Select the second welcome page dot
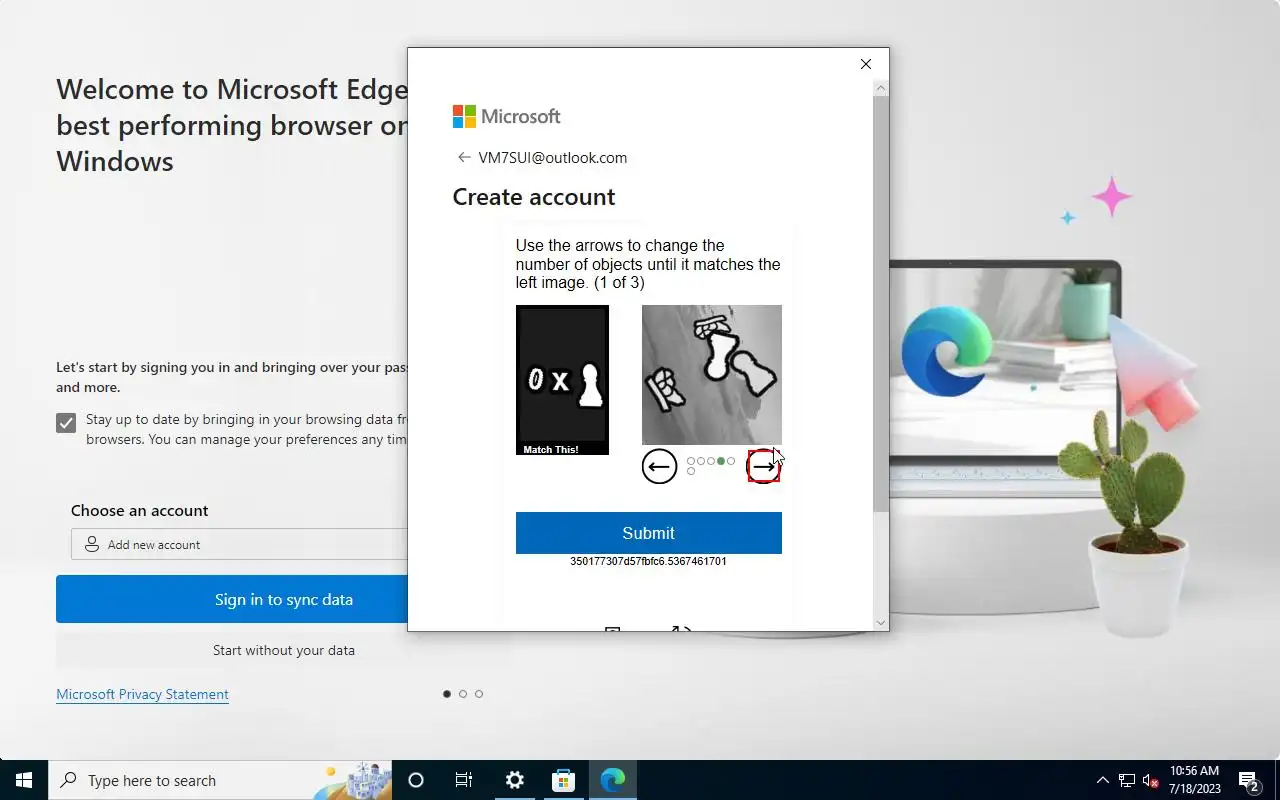The width and height of the screenshot is (1280, 800). (x=463, y=694)
